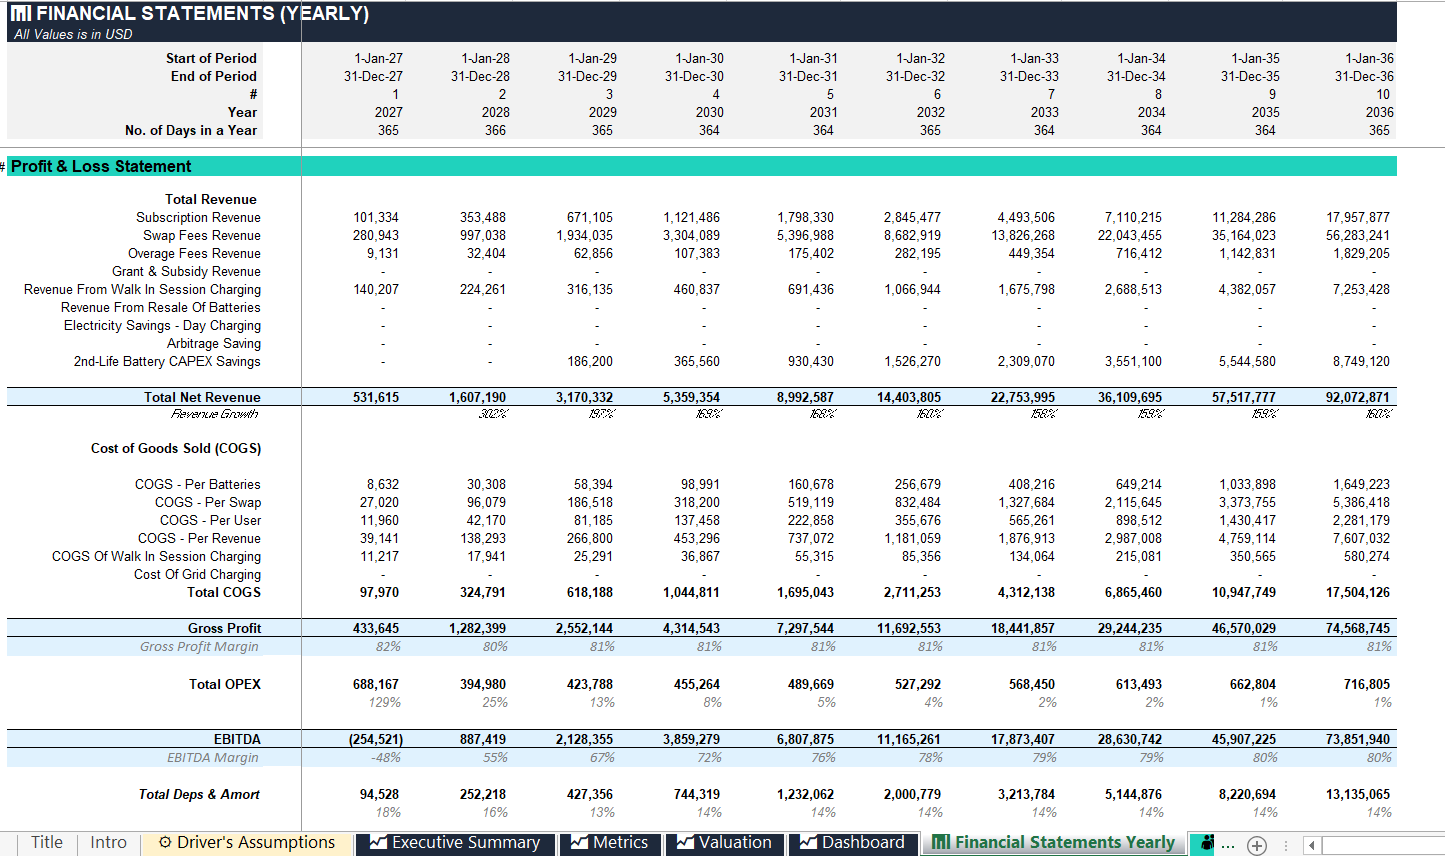Show more sheet tabs via ellipsis
The image size is (1445, 856).
(x=1228, y=845)
